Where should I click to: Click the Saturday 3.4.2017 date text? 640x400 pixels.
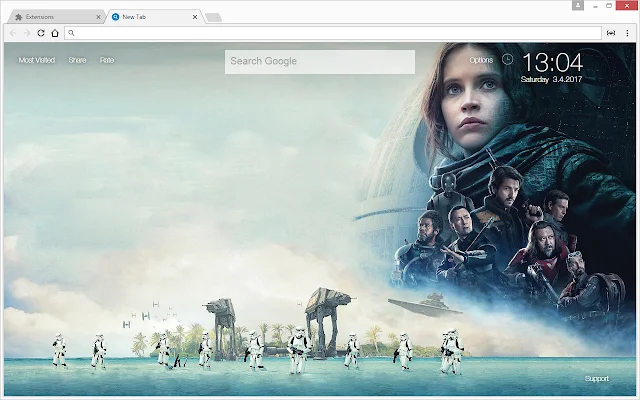[x=551, y=79]
